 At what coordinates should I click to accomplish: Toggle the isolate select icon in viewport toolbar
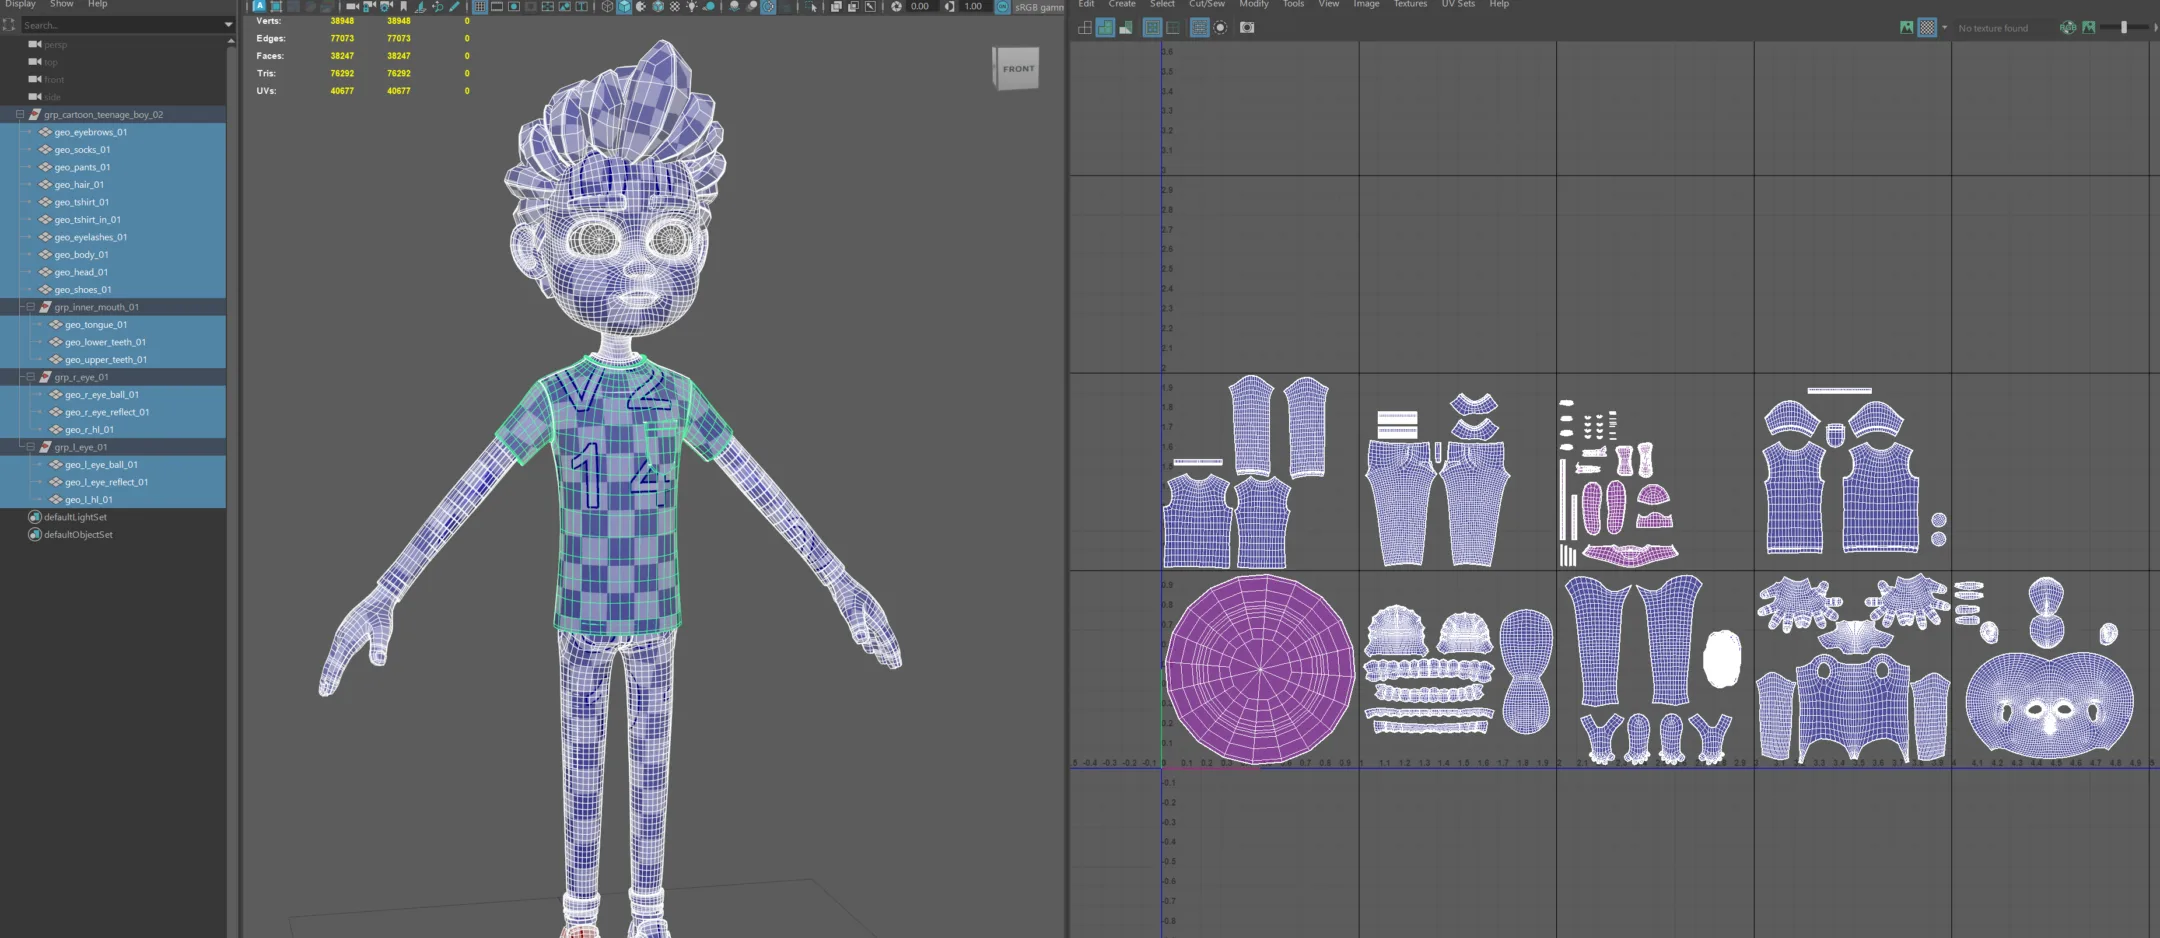810,6
